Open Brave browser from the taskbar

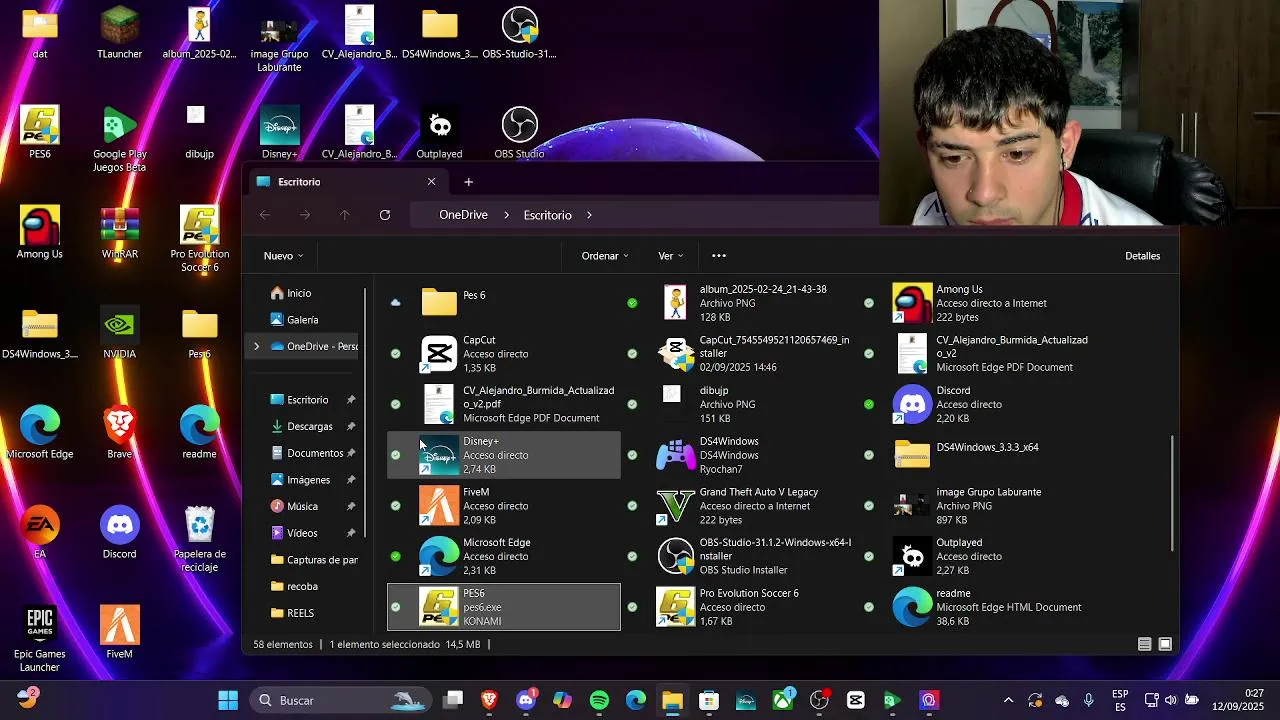point(489,700)
